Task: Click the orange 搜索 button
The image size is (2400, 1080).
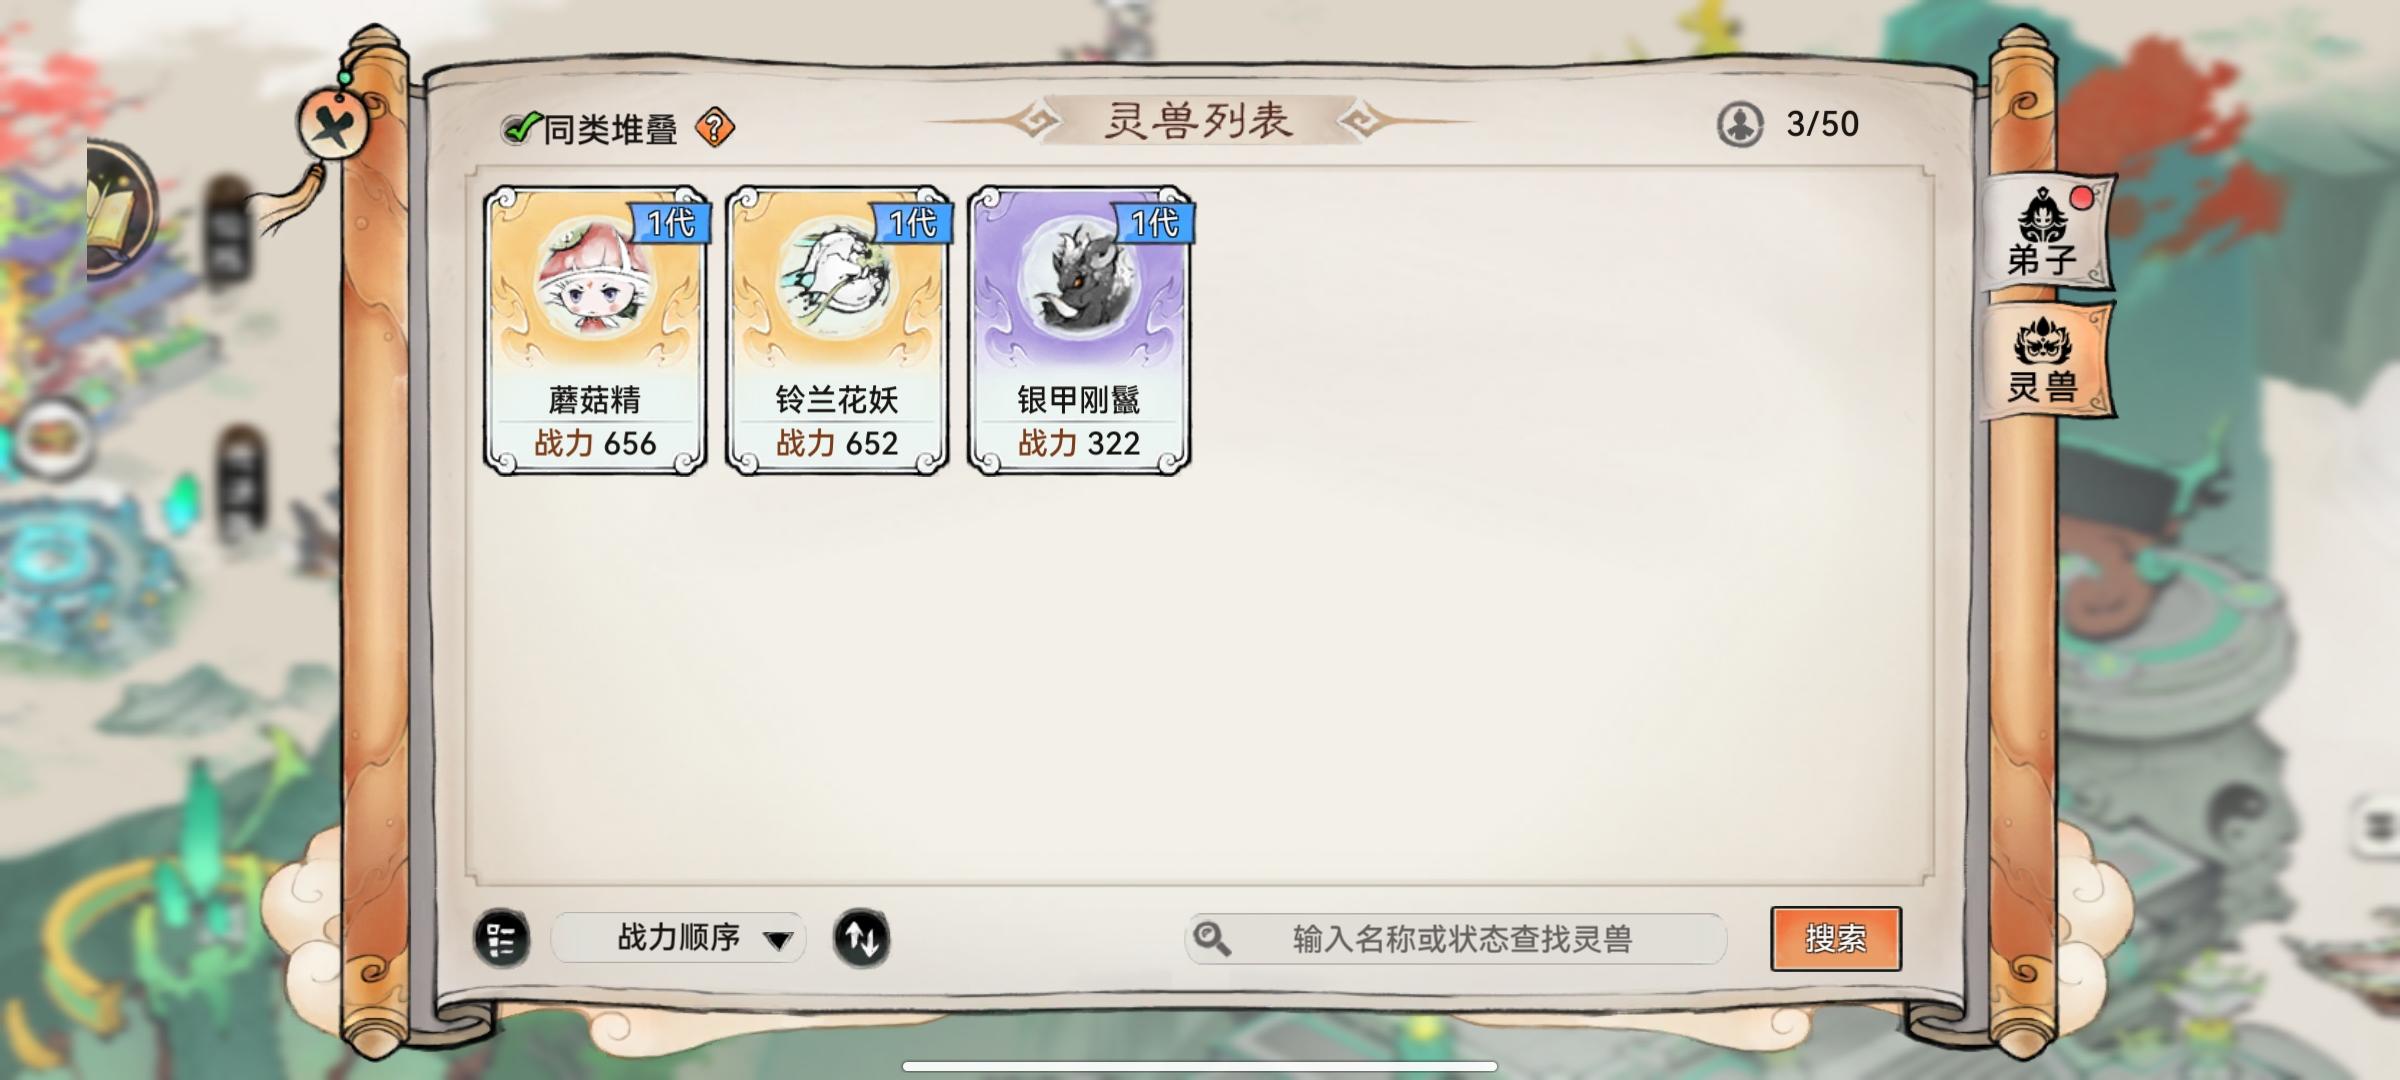Action: tap(1836, 939)
